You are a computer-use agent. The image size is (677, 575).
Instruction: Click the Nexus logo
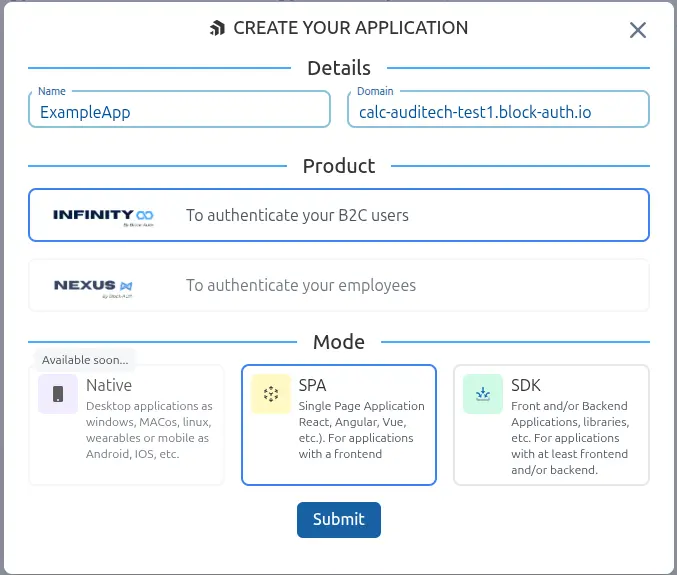pos(93,288)
